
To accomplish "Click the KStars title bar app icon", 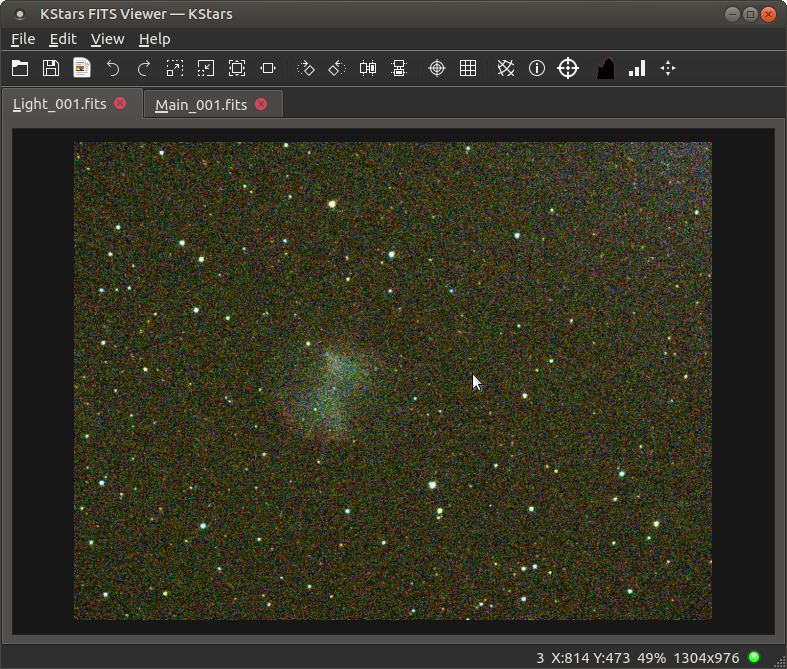I will pos(20,14).
